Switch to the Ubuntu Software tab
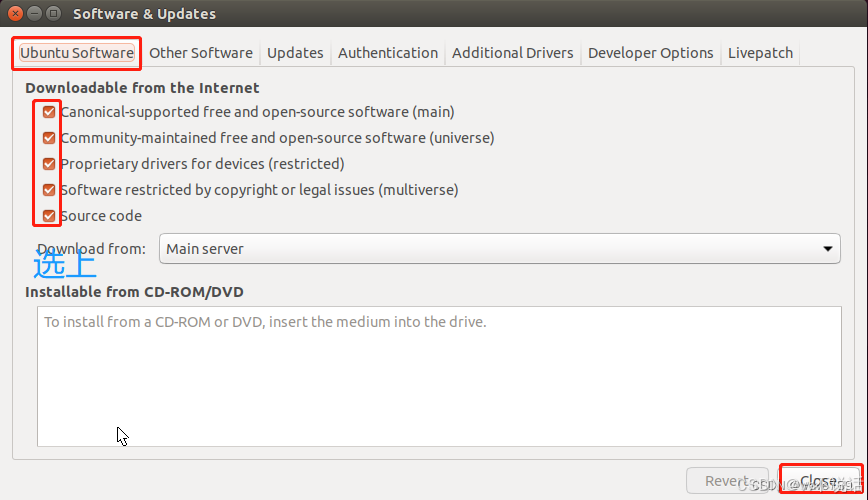This screenshot has width=868, height=500. (76, 53)
